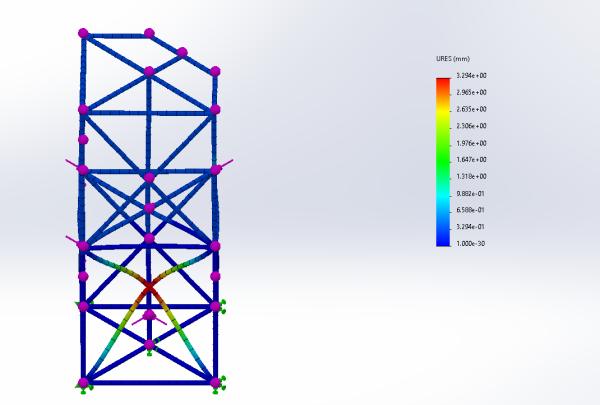Click the yellow band of the color bar
The width and height of the screenshot is (600, 405).
pos(443,118)
